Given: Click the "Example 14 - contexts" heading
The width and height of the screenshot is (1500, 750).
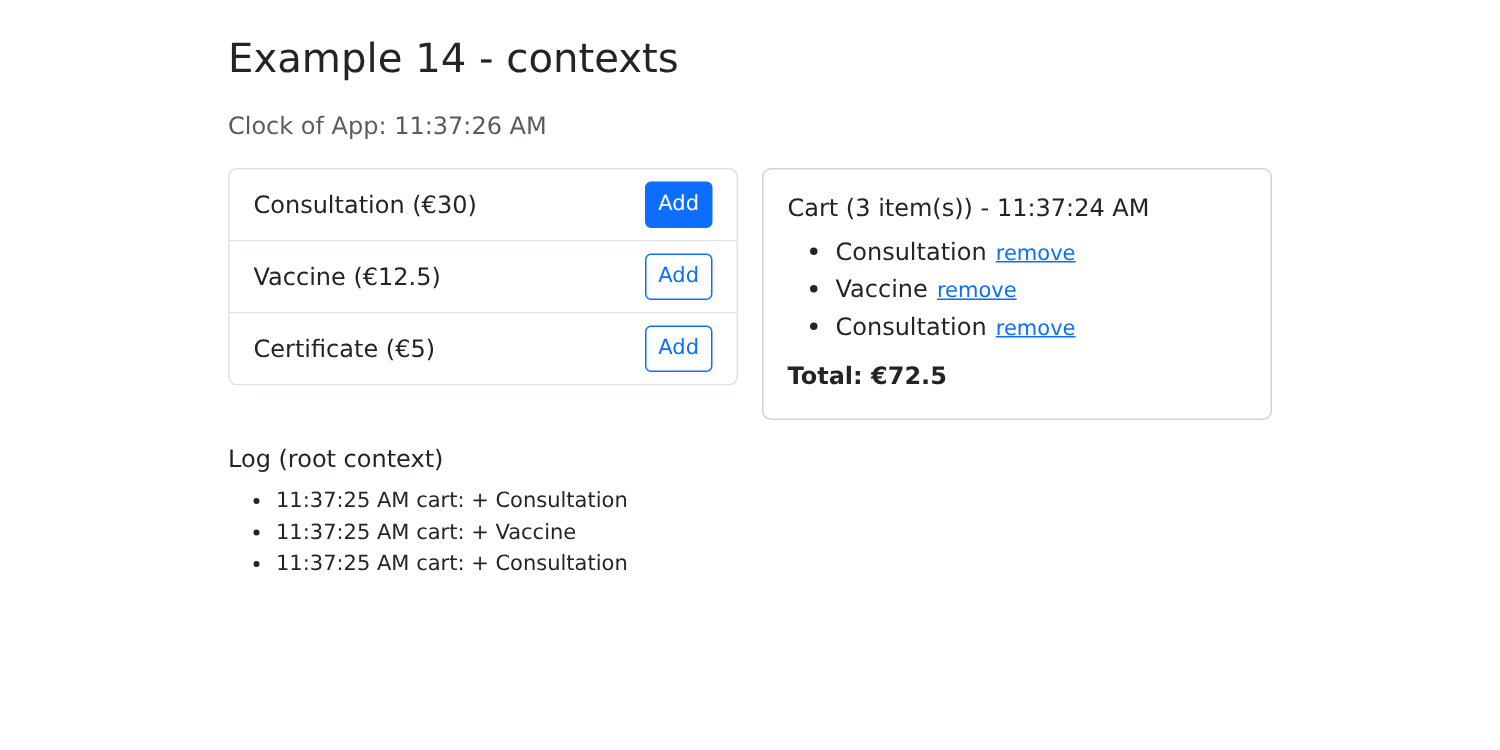Looking at the screenshot, I should (x=453, y=58).
